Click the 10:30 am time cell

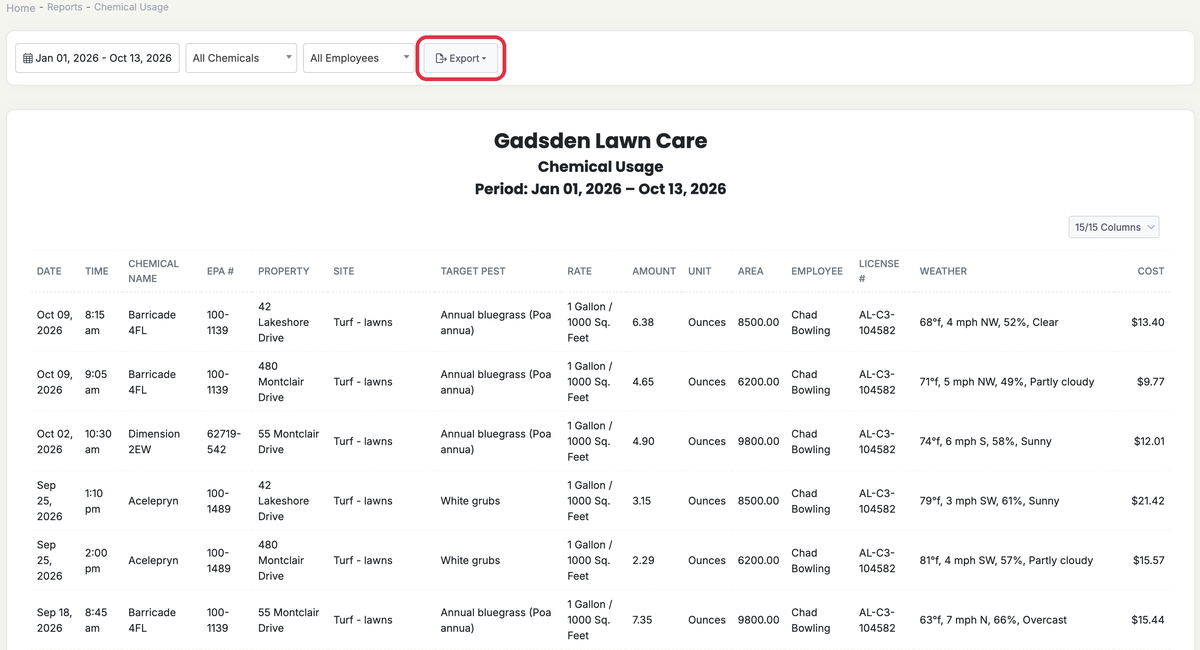pos(98,441)
